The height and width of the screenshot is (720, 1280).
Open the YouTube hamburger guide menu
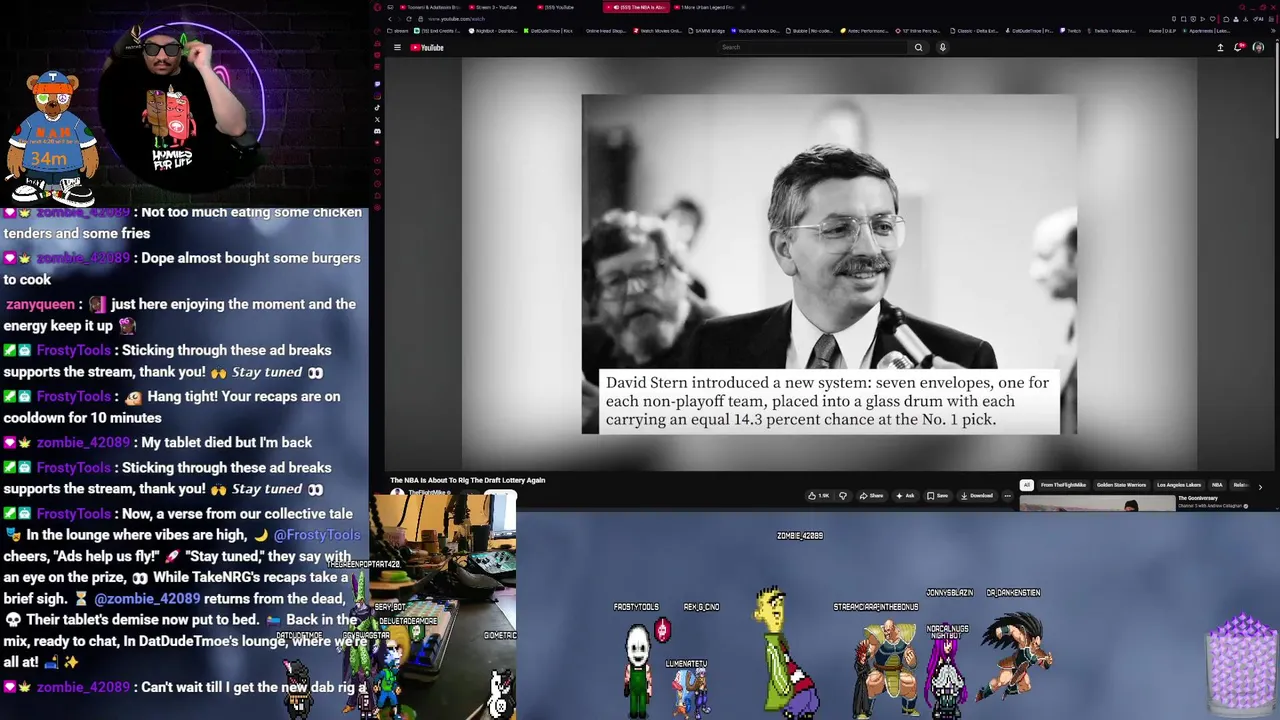397,47
